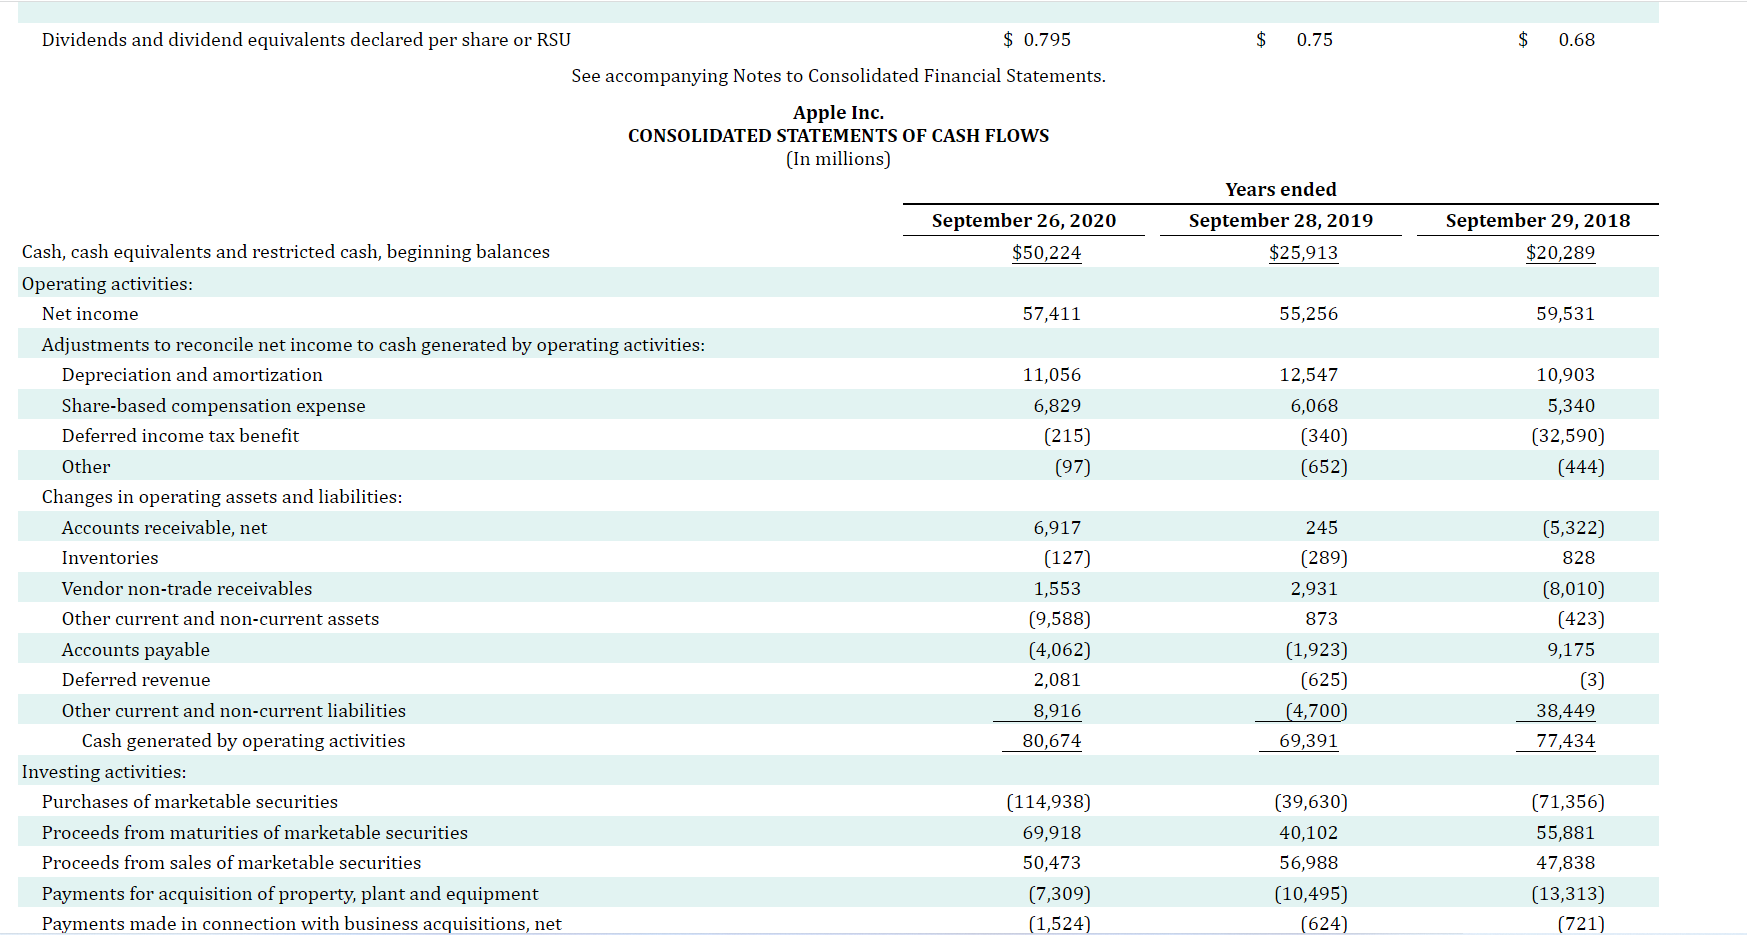1747x935 pixels.
Task: Select 'Changes in operating assets and liabilities:' label
Action: pos(222,497)
